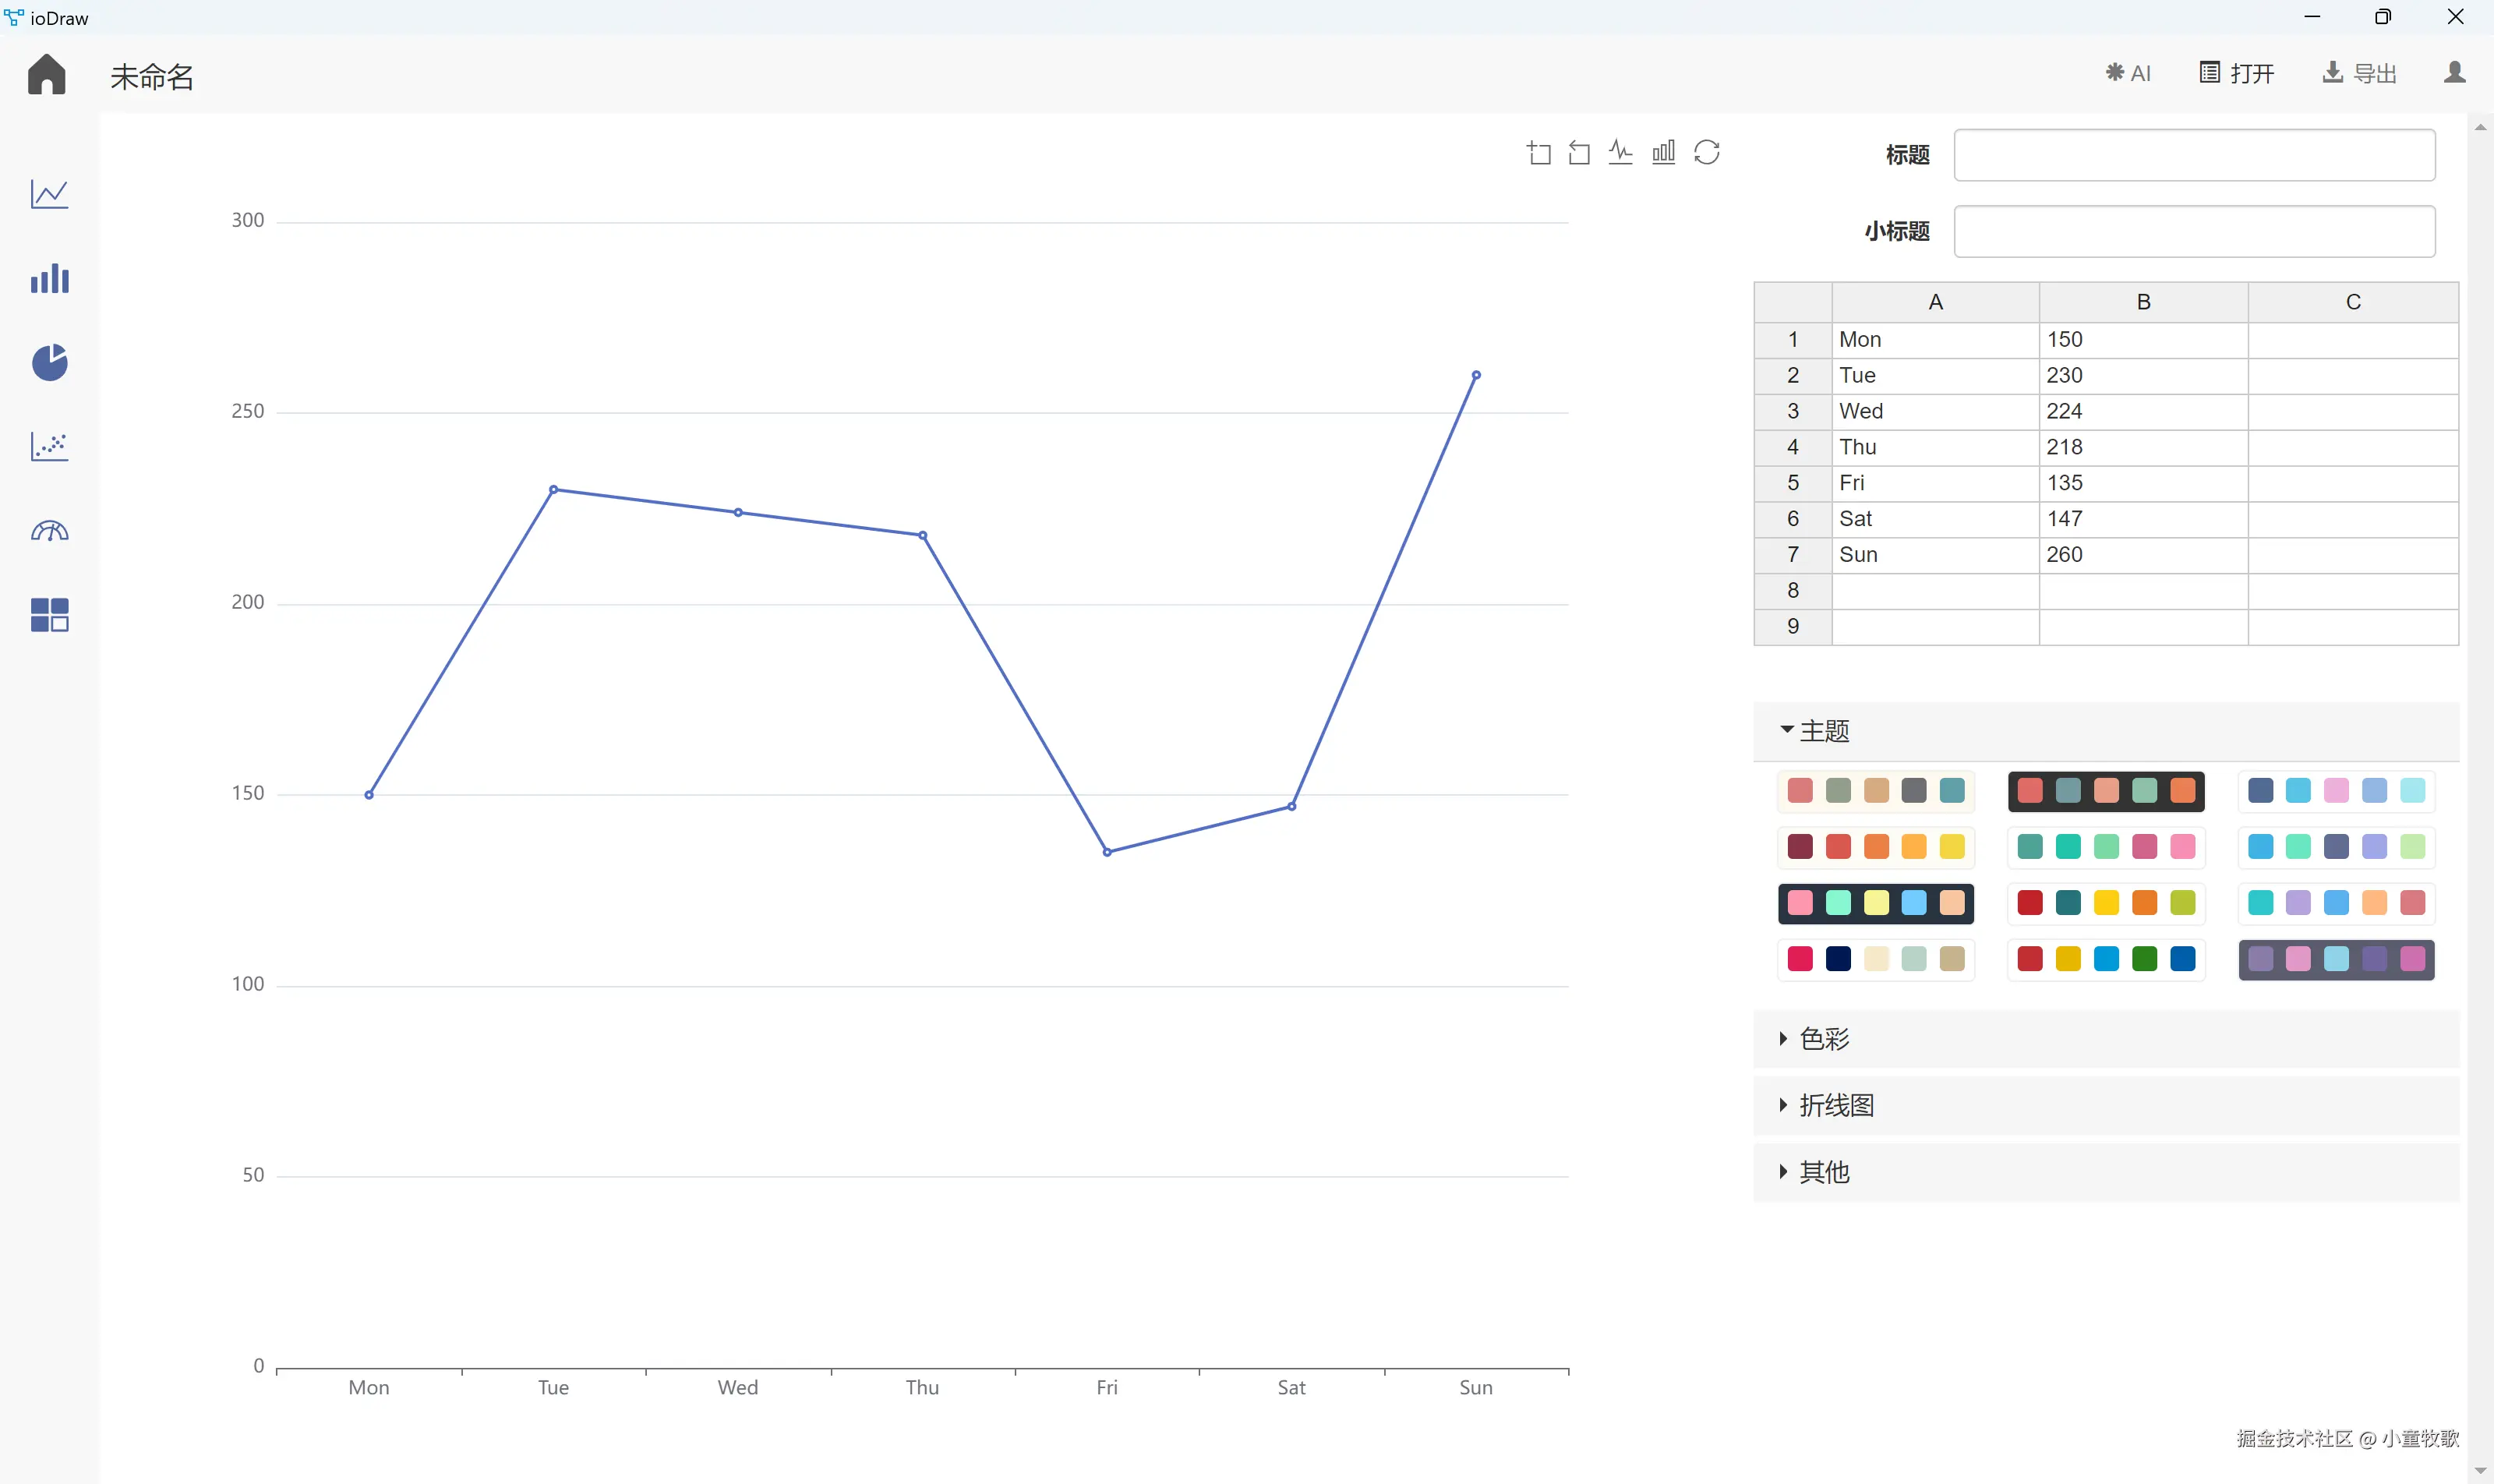Open the gauge chart sidebar icon
Viewport: 2494px width, 1484px height.
point(49,531)
